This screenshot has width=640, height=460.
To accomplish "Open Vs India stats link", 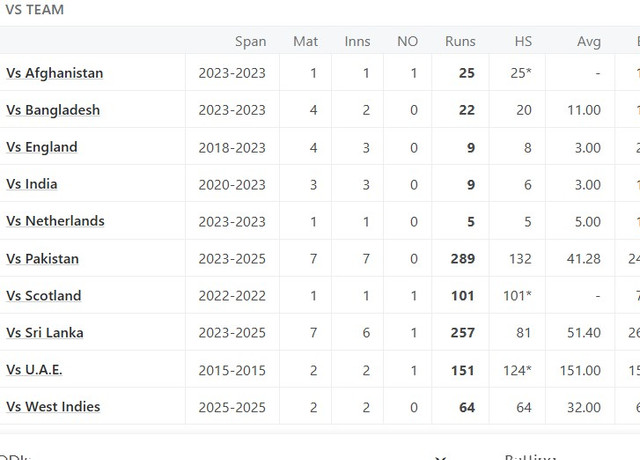I will click(x=32, y=184).
